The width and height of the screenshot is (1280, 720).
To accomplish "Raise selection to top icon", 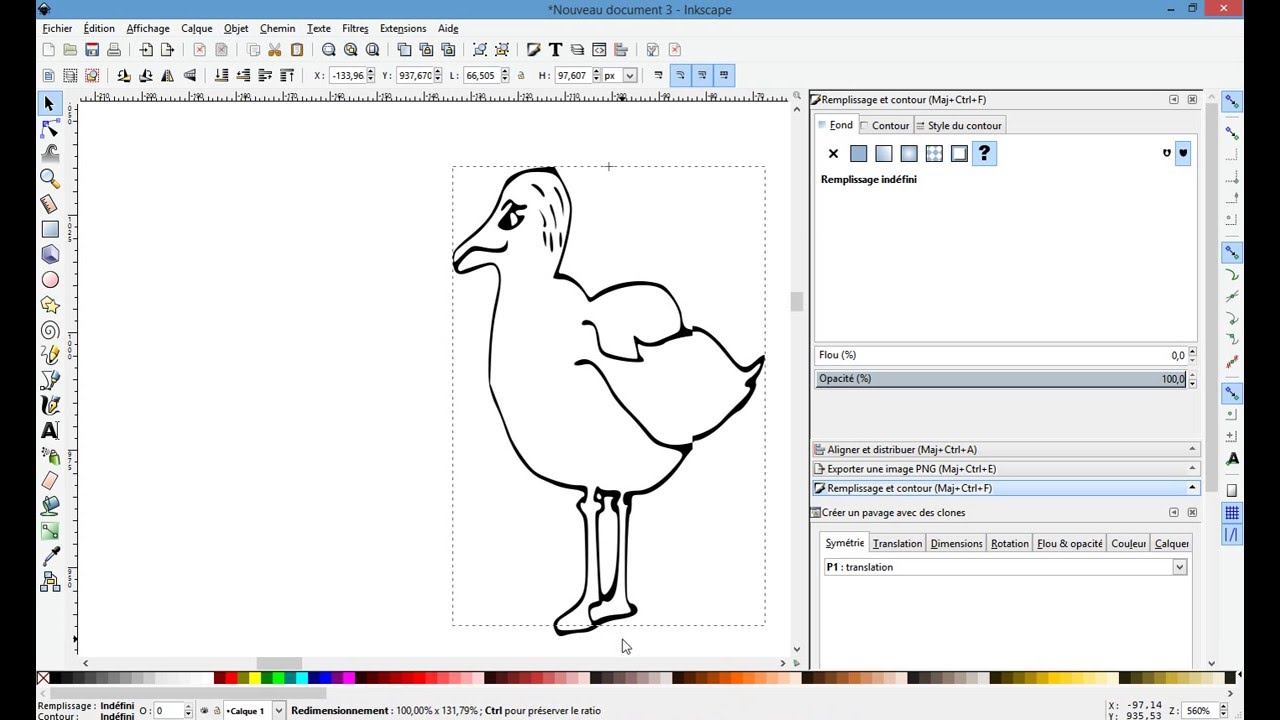I will click(287, 75).
